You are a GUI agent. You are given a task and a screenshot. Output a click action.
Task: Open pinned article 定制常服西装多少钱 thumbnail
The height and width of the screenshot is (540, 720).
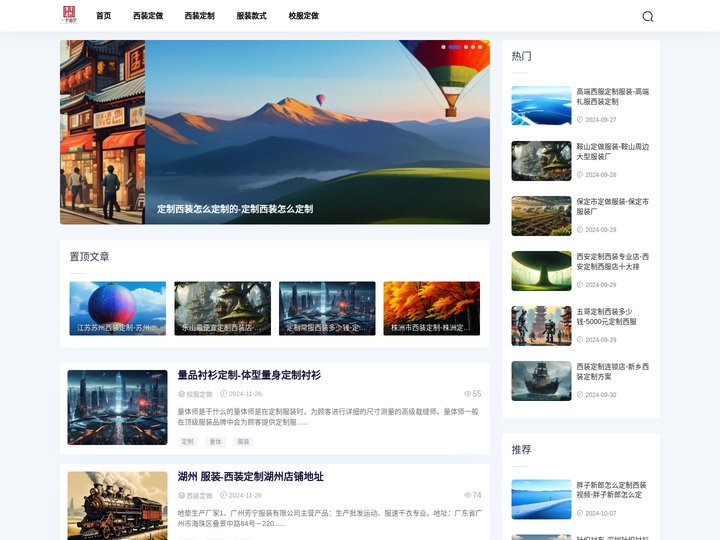coord(327,308)
